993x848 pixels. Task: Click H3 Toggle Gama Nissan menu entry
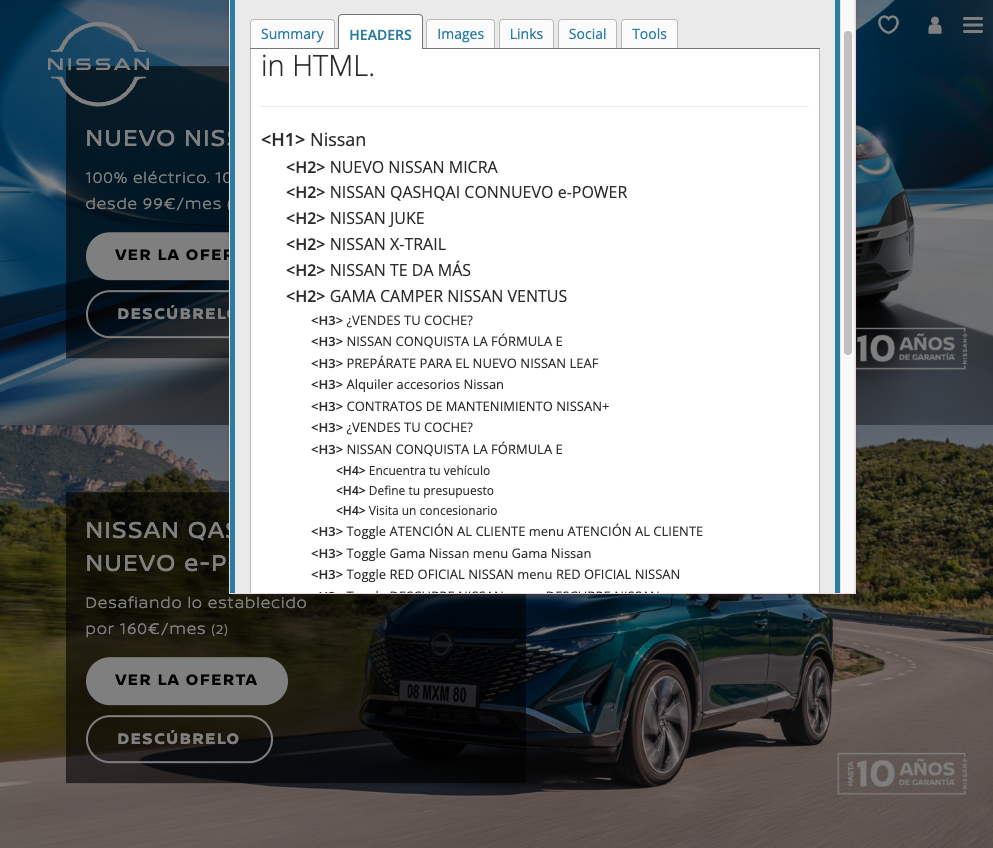coord(452,553)
